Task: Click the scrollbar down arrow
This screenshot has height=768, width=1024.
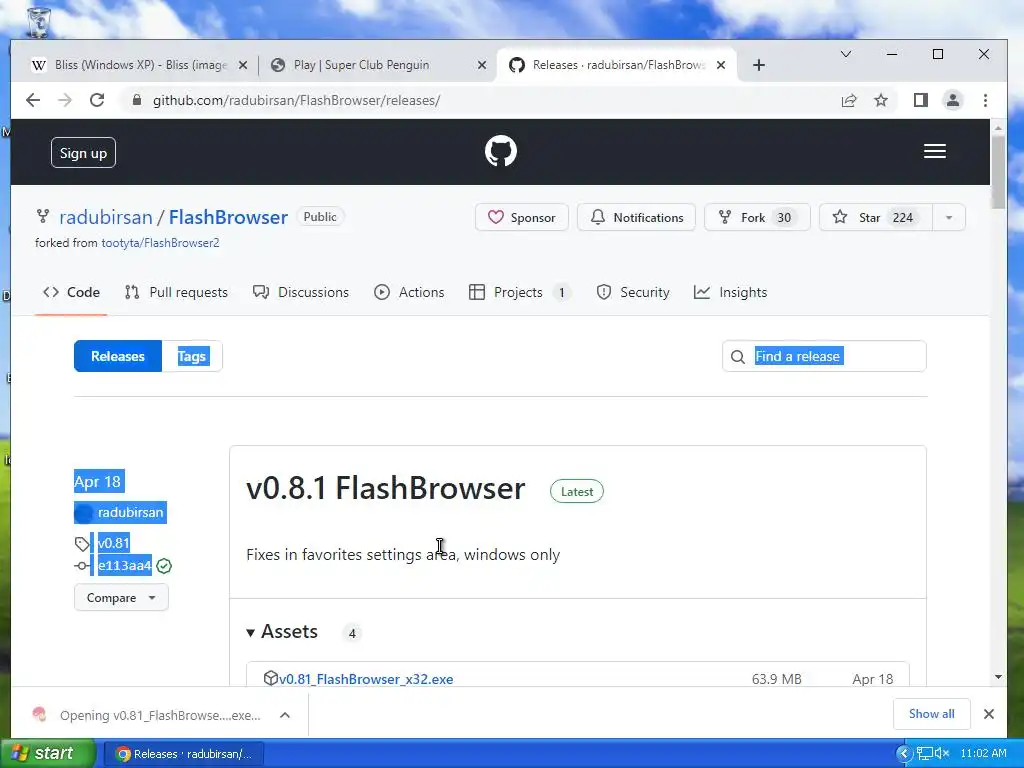Action: click(x=998, y=677)
